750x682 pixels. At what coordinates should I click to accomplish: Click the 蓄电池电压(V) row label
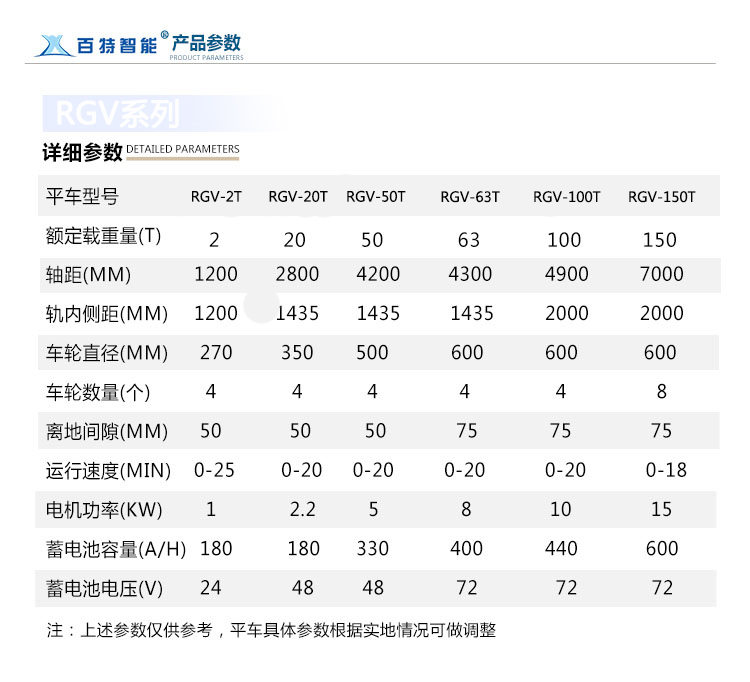pyautogui.click(x=105, y=589)
